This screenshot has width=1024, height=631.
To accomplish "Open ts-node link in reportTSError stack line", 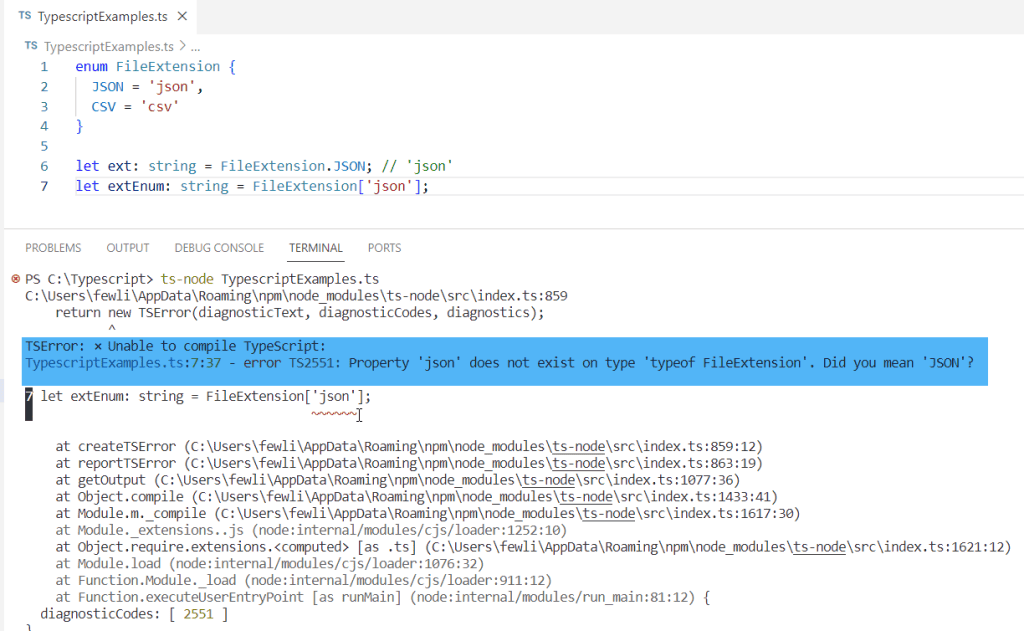I will (x=579, y=463).
